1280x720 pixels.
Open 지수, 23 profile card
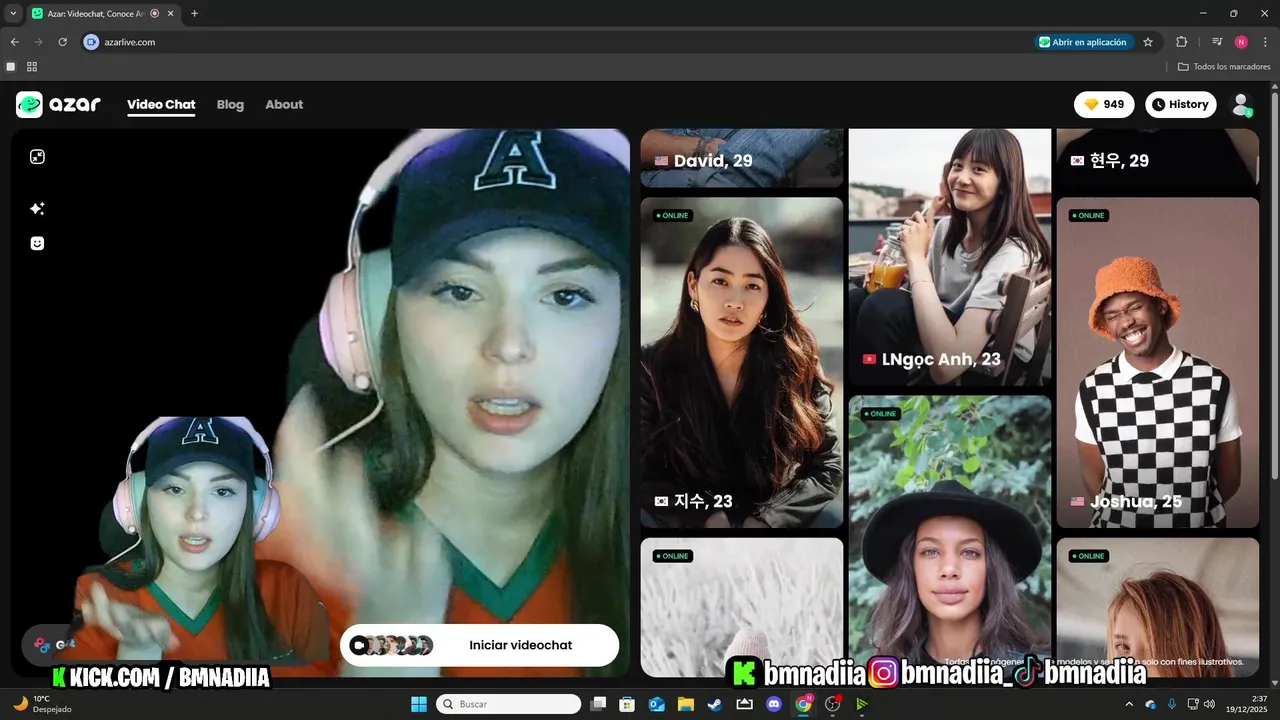coord(742,362)
